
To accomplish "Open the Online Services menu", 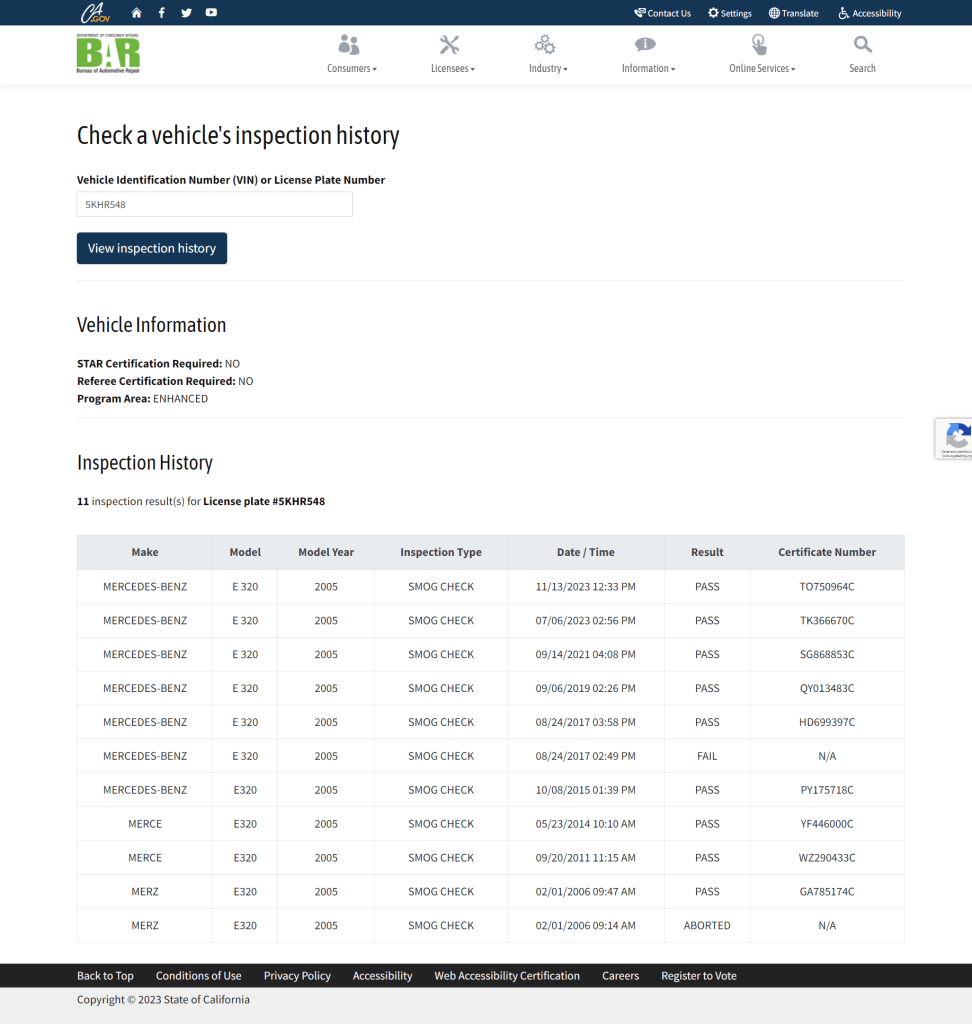I will tap(761, 55).
